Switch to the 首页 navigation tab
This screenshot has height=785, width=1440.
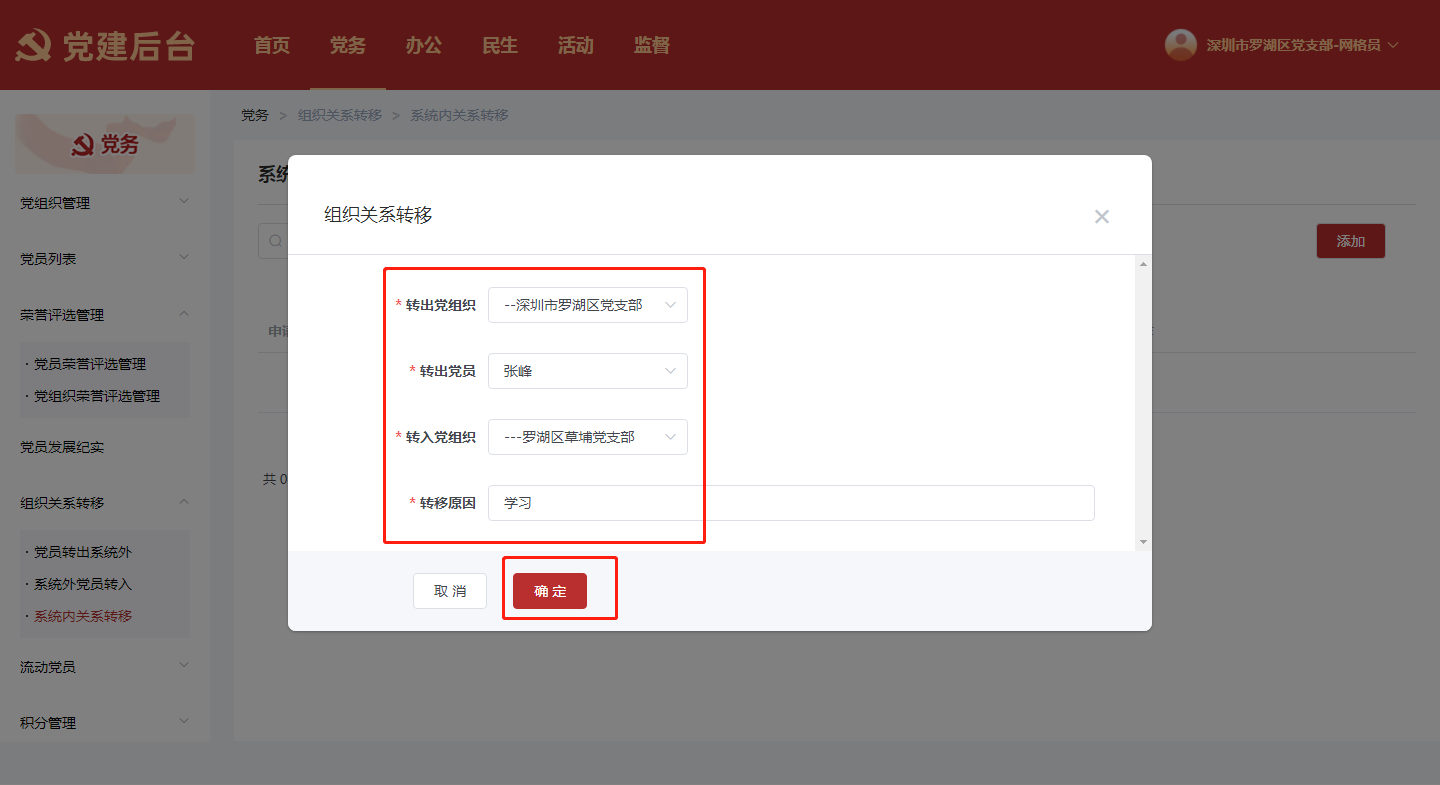click(x=272, y=45)
